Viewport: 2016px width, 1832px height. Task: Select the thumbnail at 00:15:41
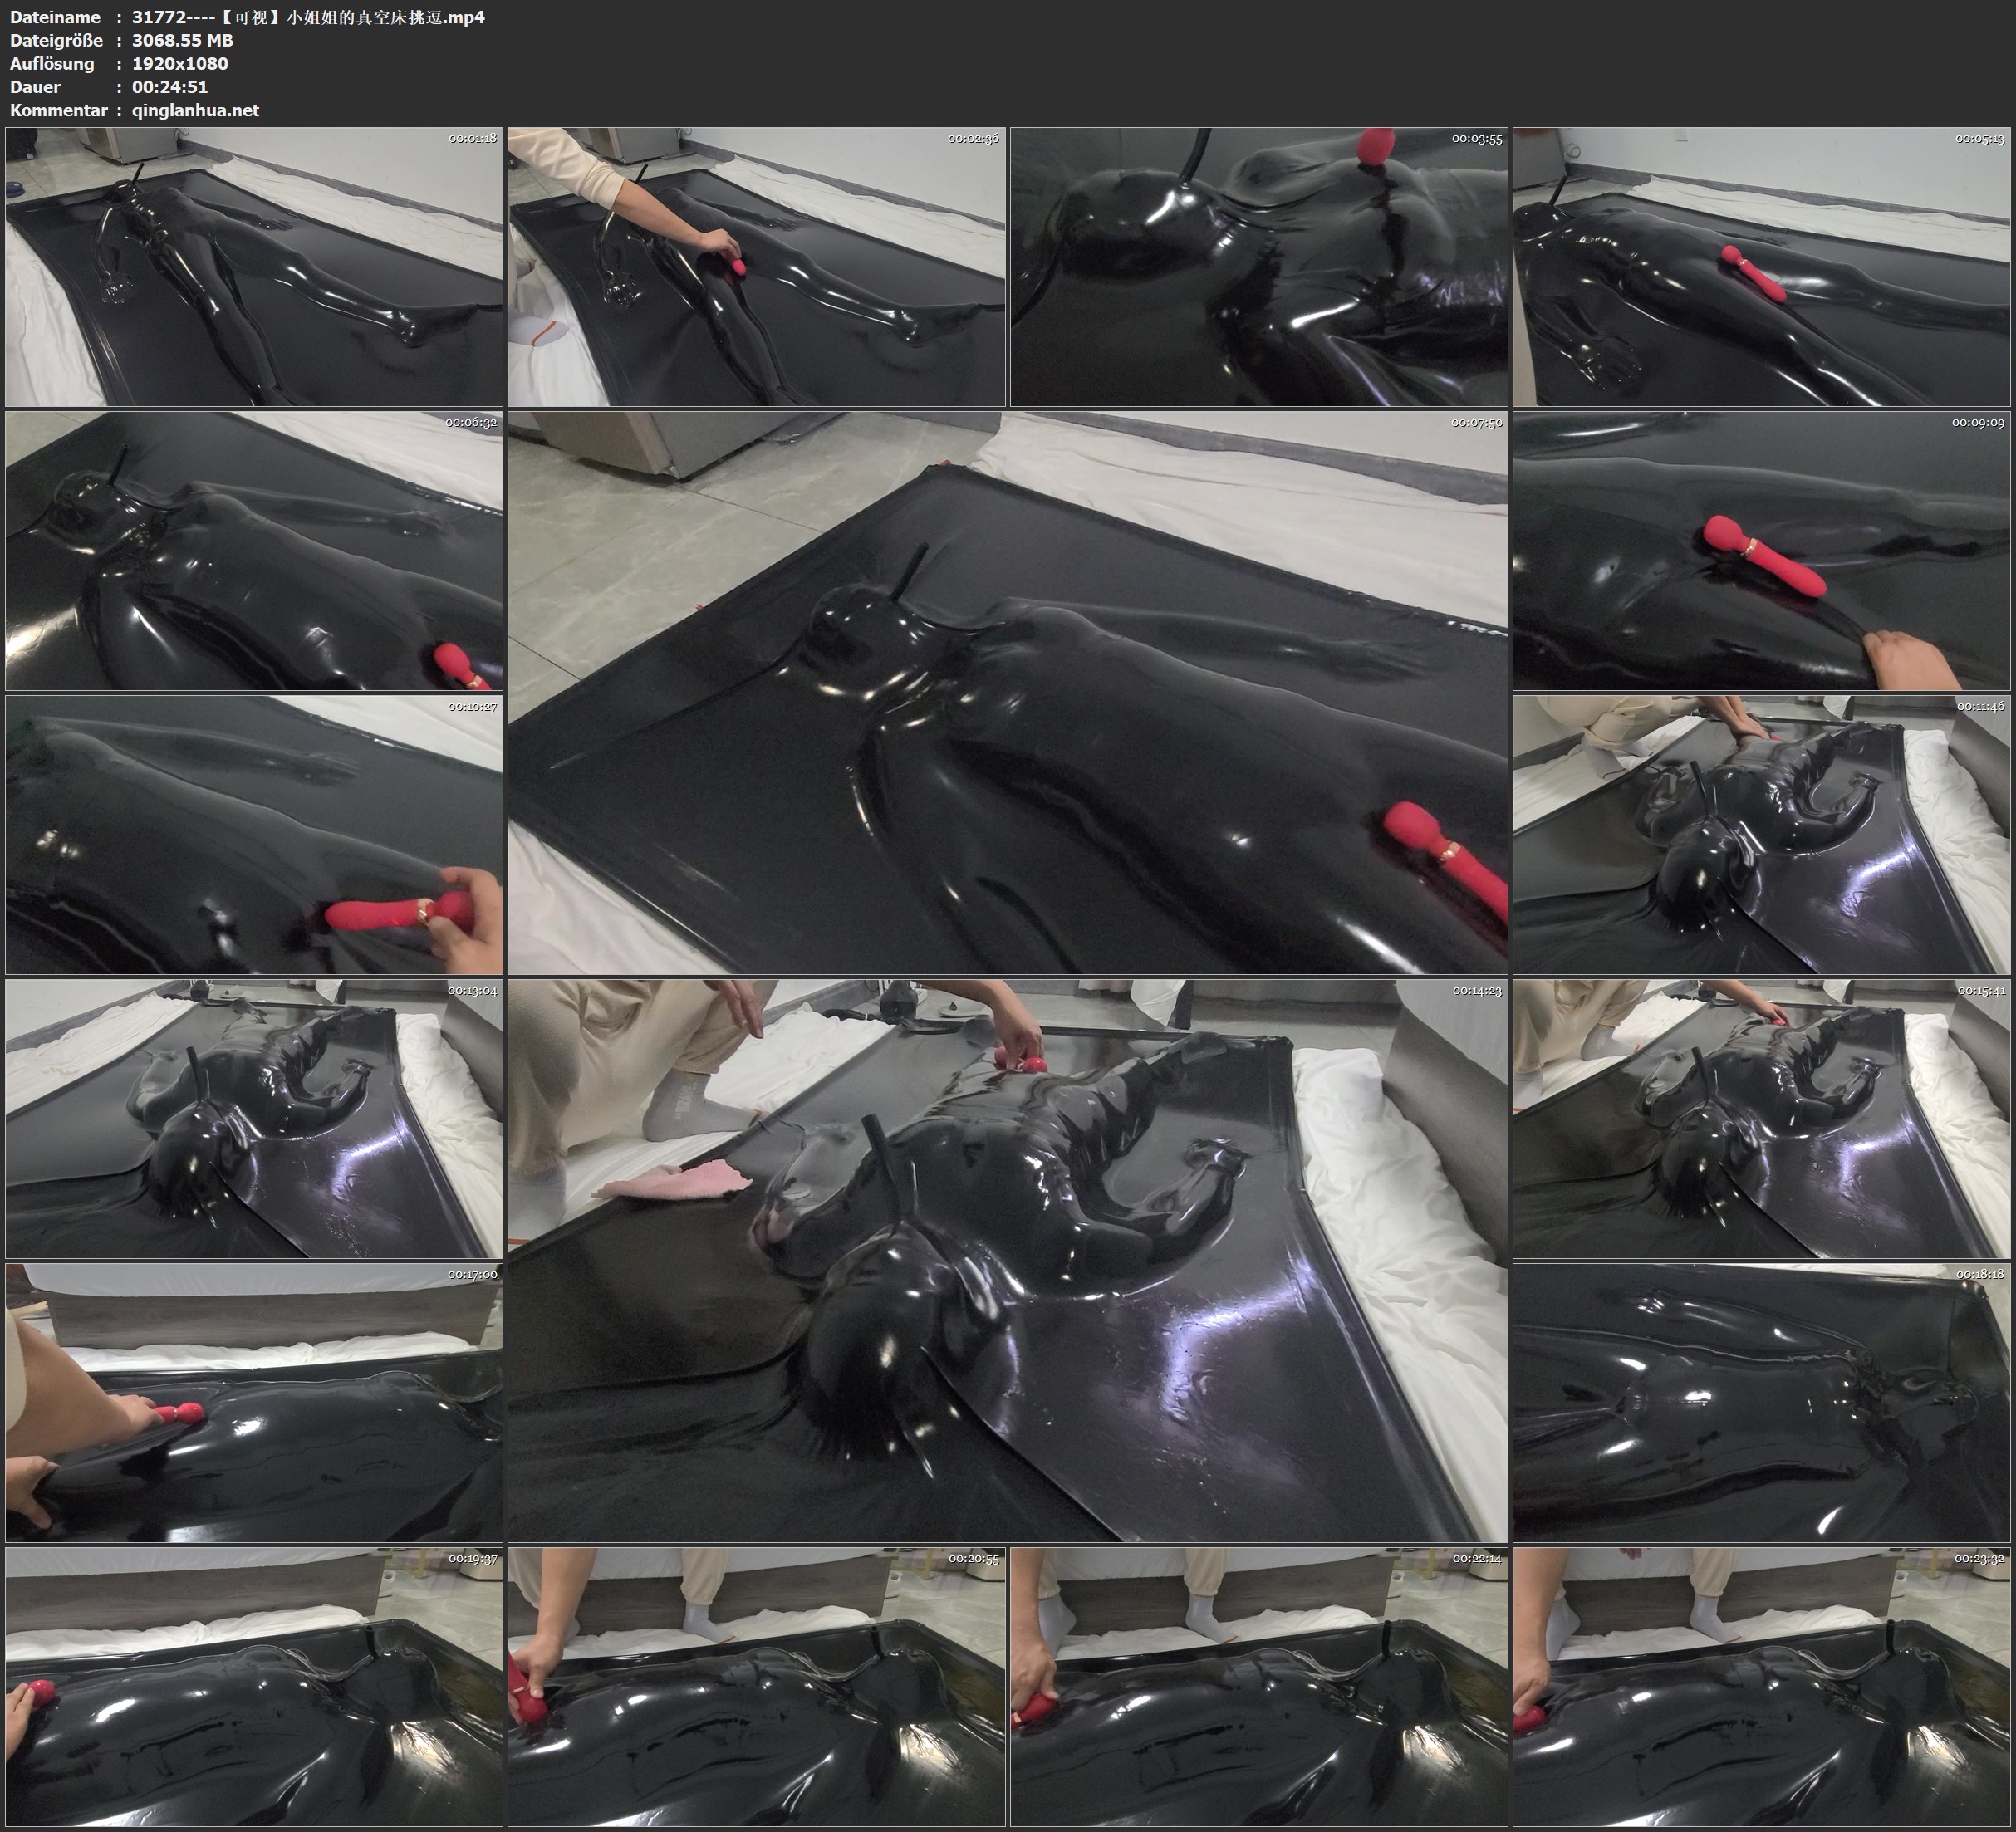(1761, 1119)
